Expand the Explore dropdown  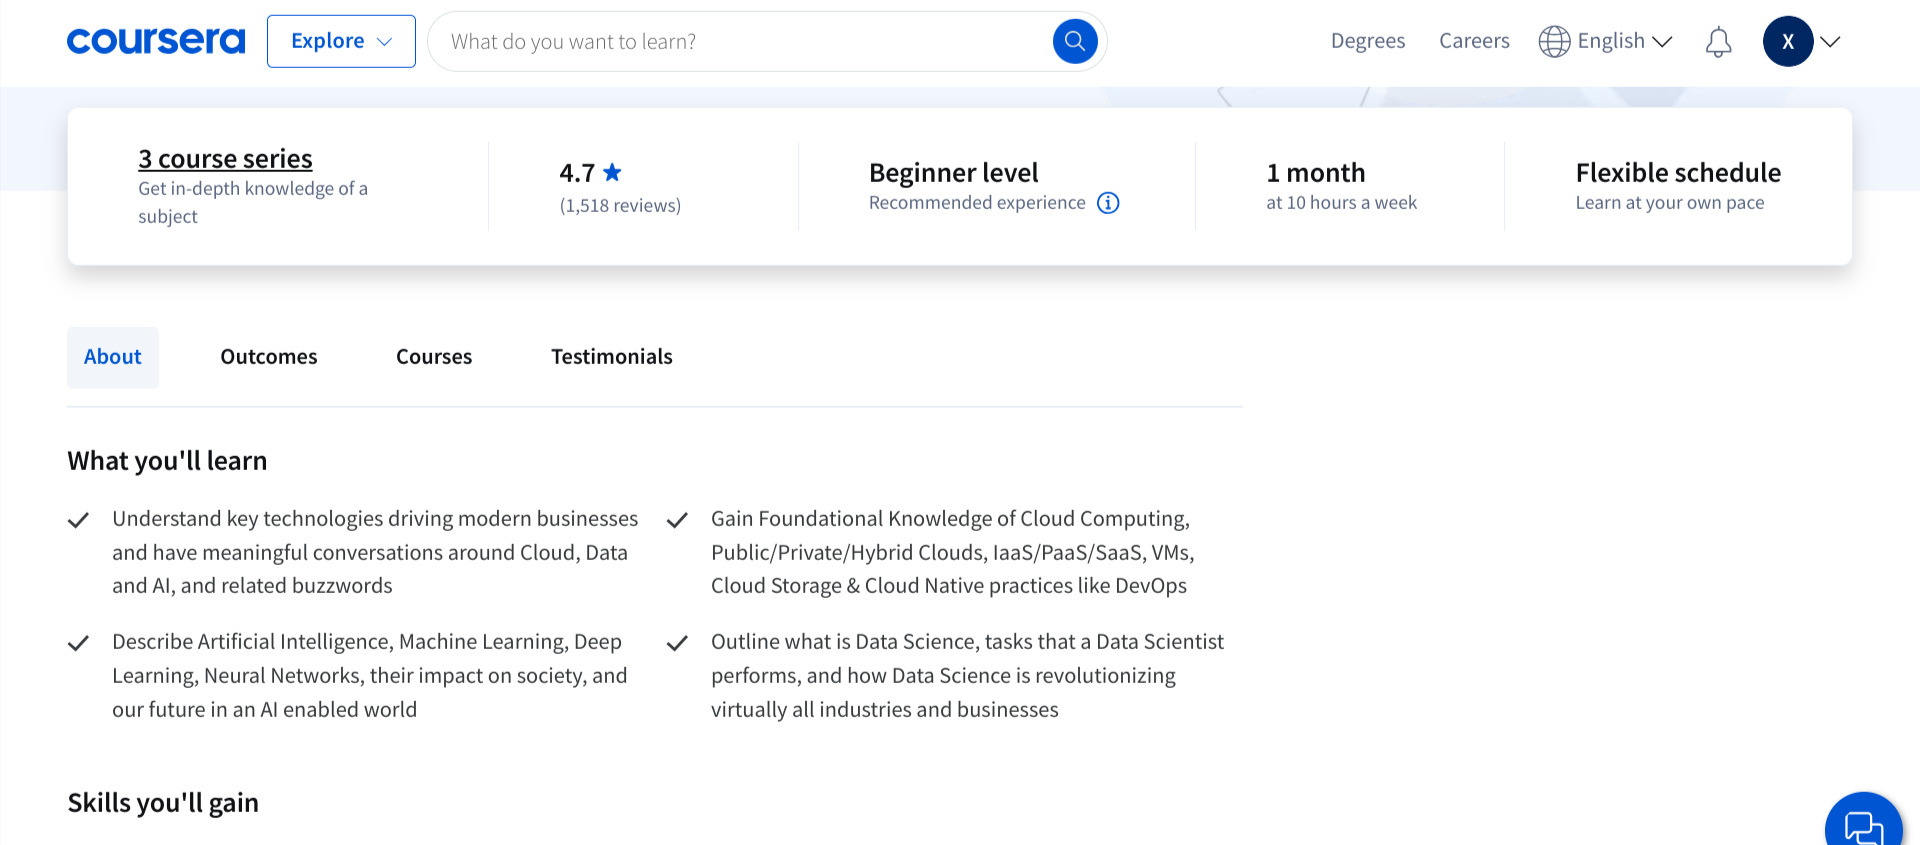coord(341,41)
